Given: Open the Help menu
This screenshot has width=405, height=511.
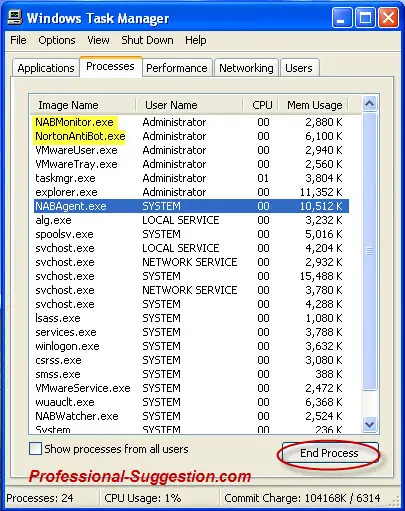Looking at the screenshot, I should 196,40.
